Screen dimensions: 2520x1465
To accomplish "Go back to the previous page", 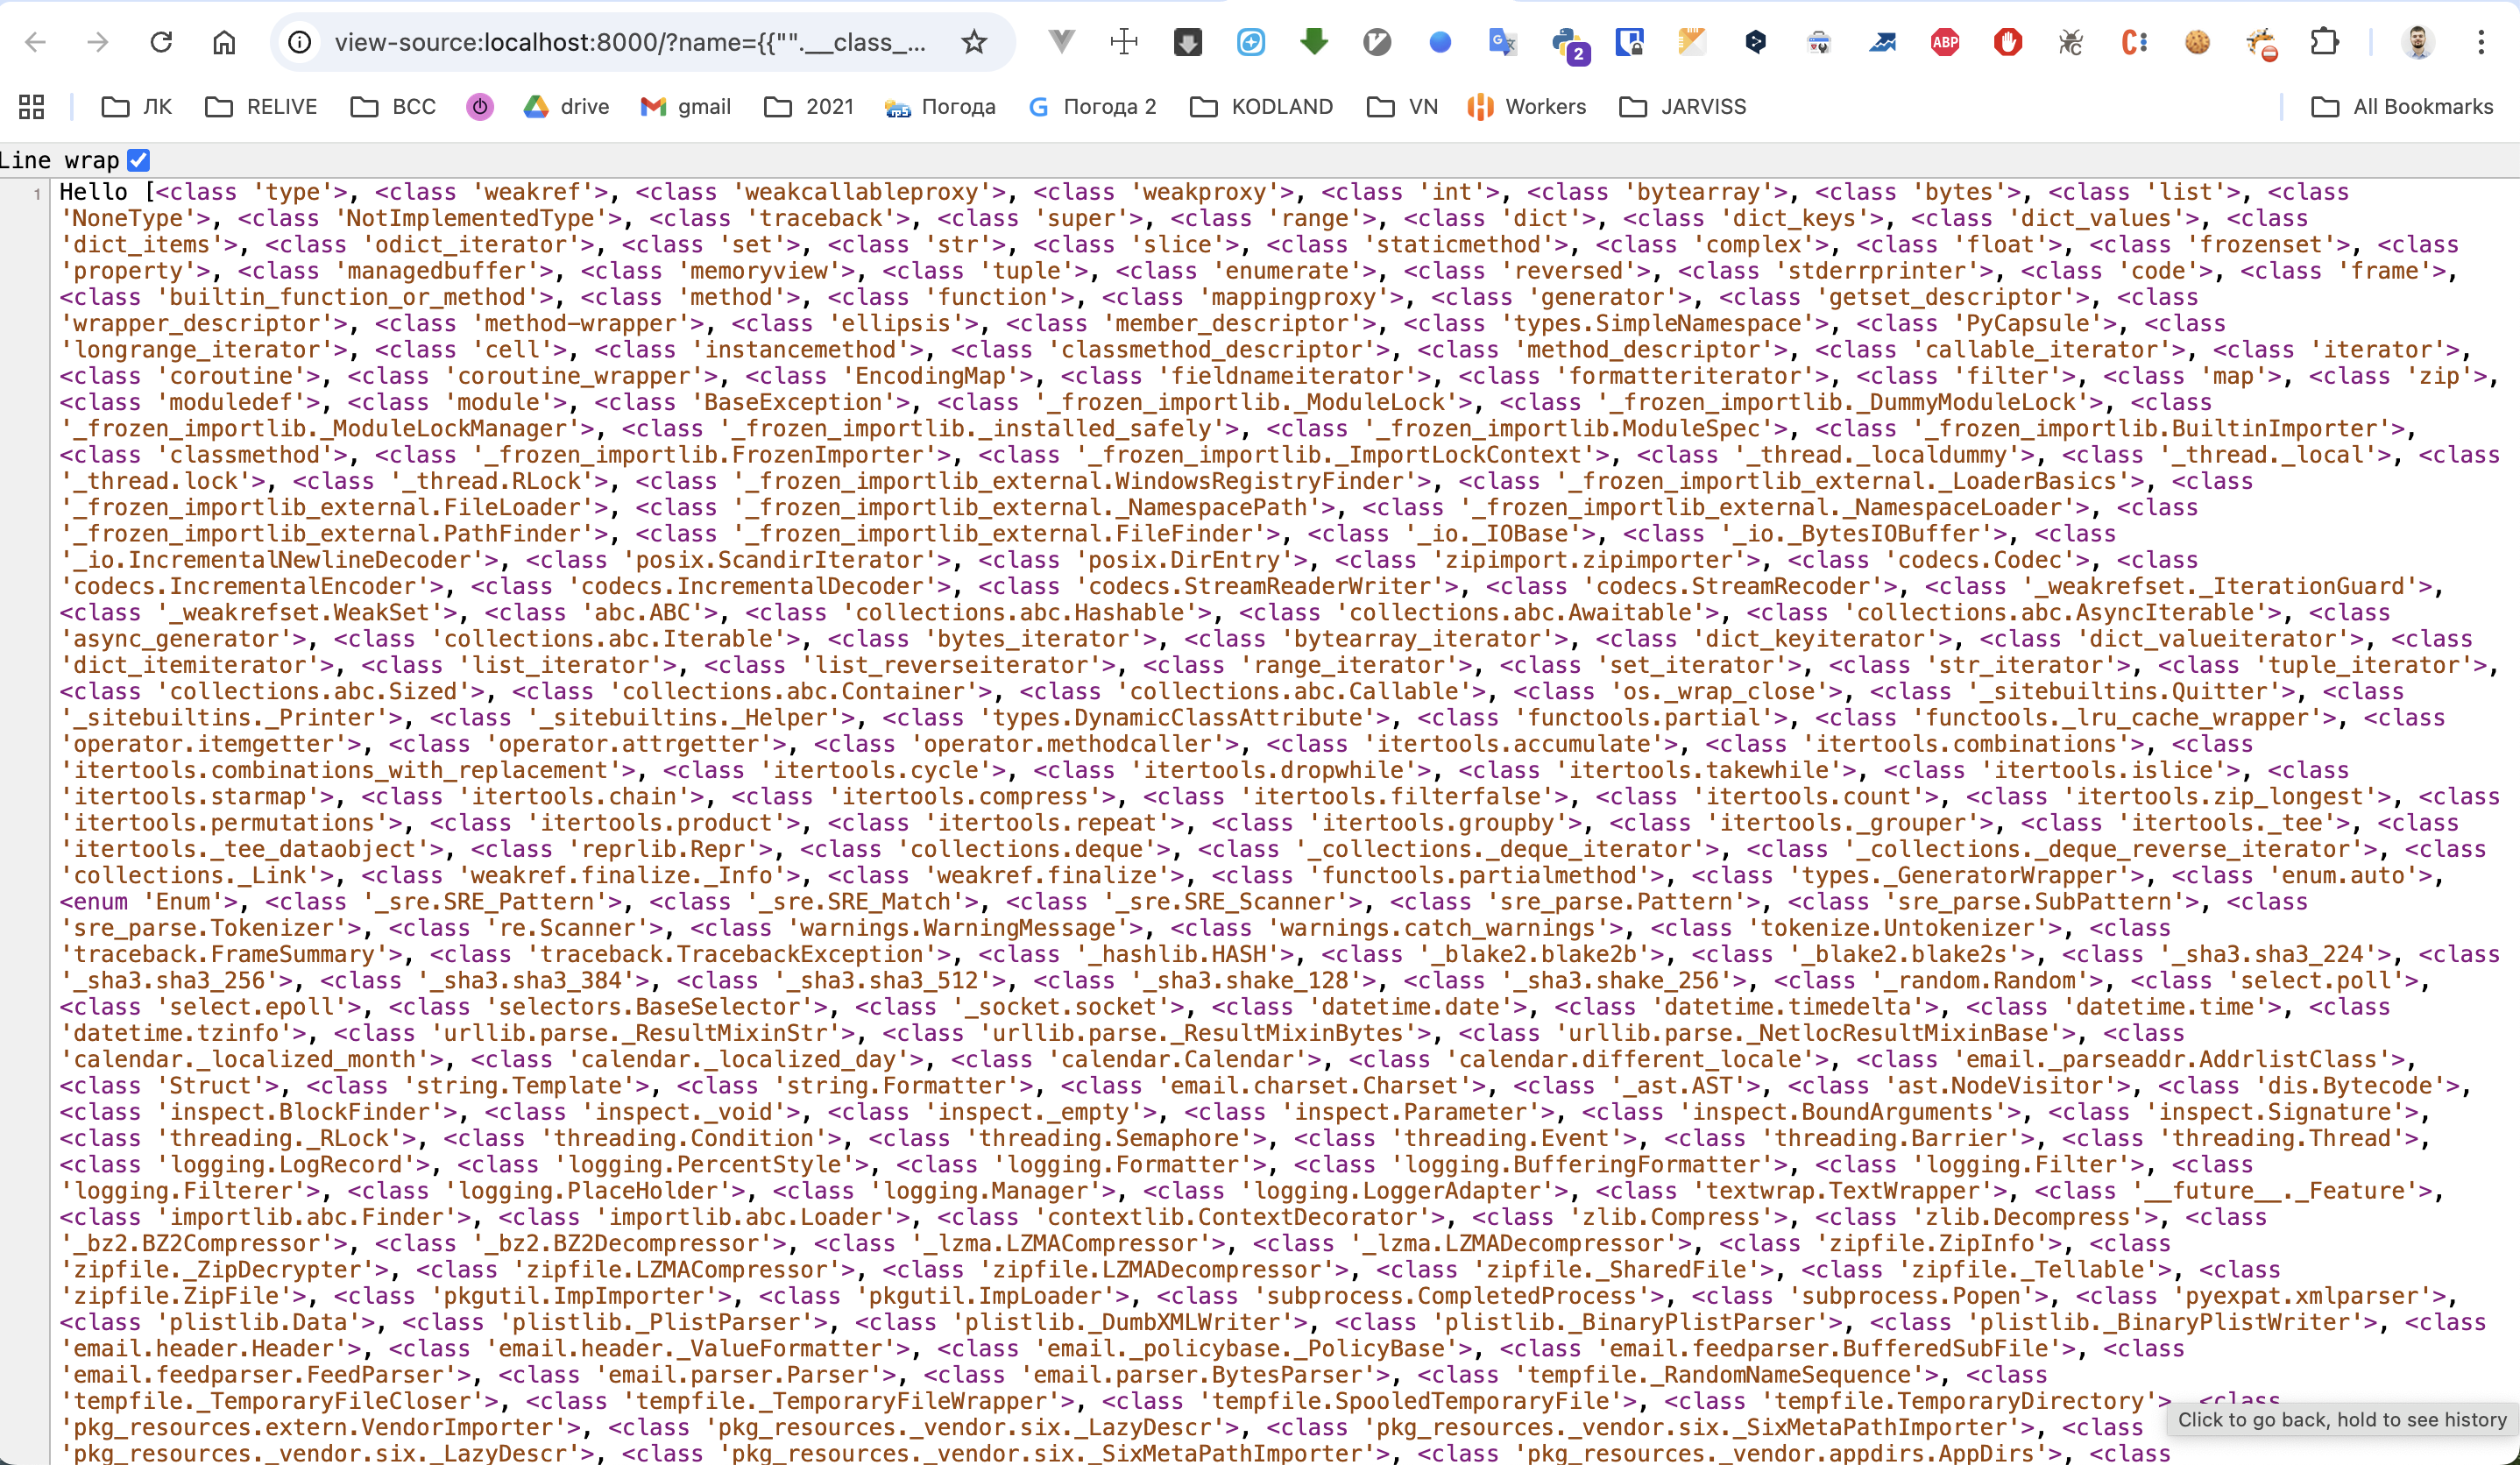I will (36, 42).
